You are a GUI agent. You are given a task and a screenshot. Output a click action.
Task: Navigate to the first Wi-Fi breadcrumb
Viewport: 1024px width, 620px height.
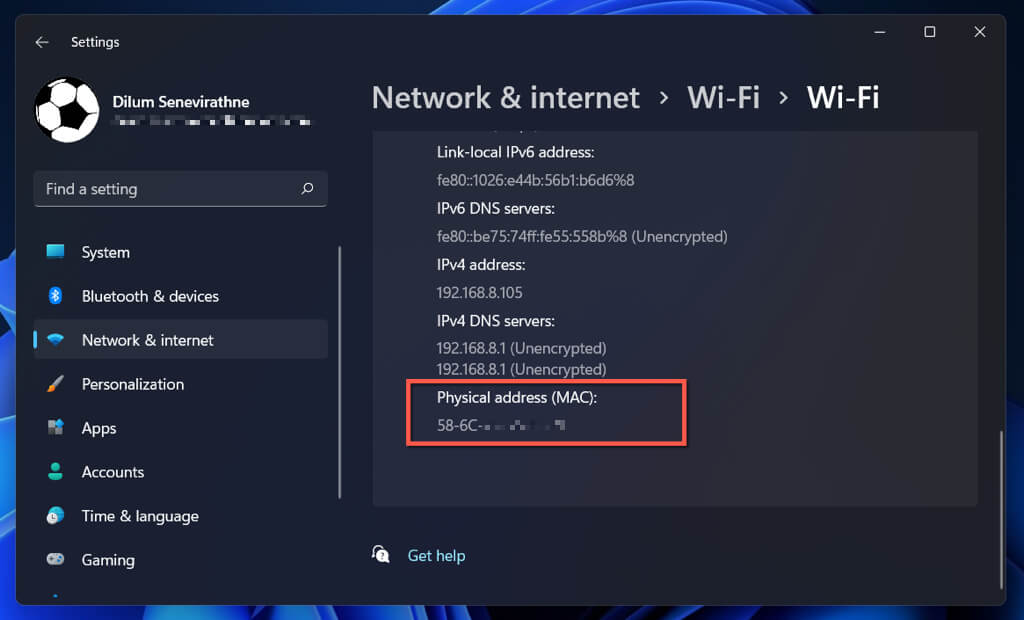pos(723,97)
